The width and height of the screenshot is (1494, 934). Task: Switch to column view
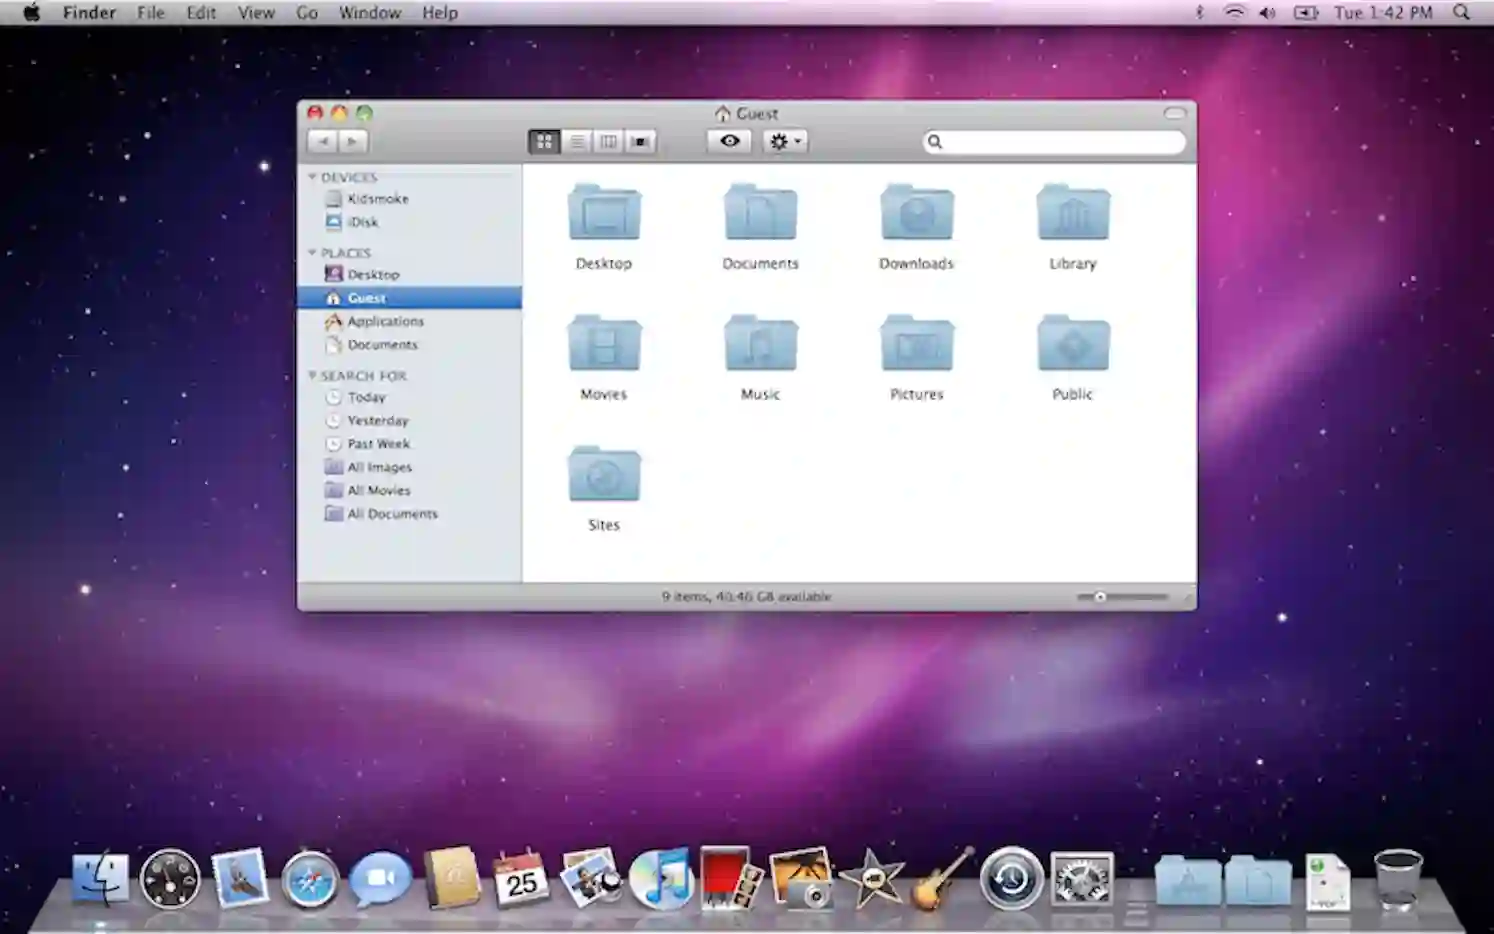609,141
